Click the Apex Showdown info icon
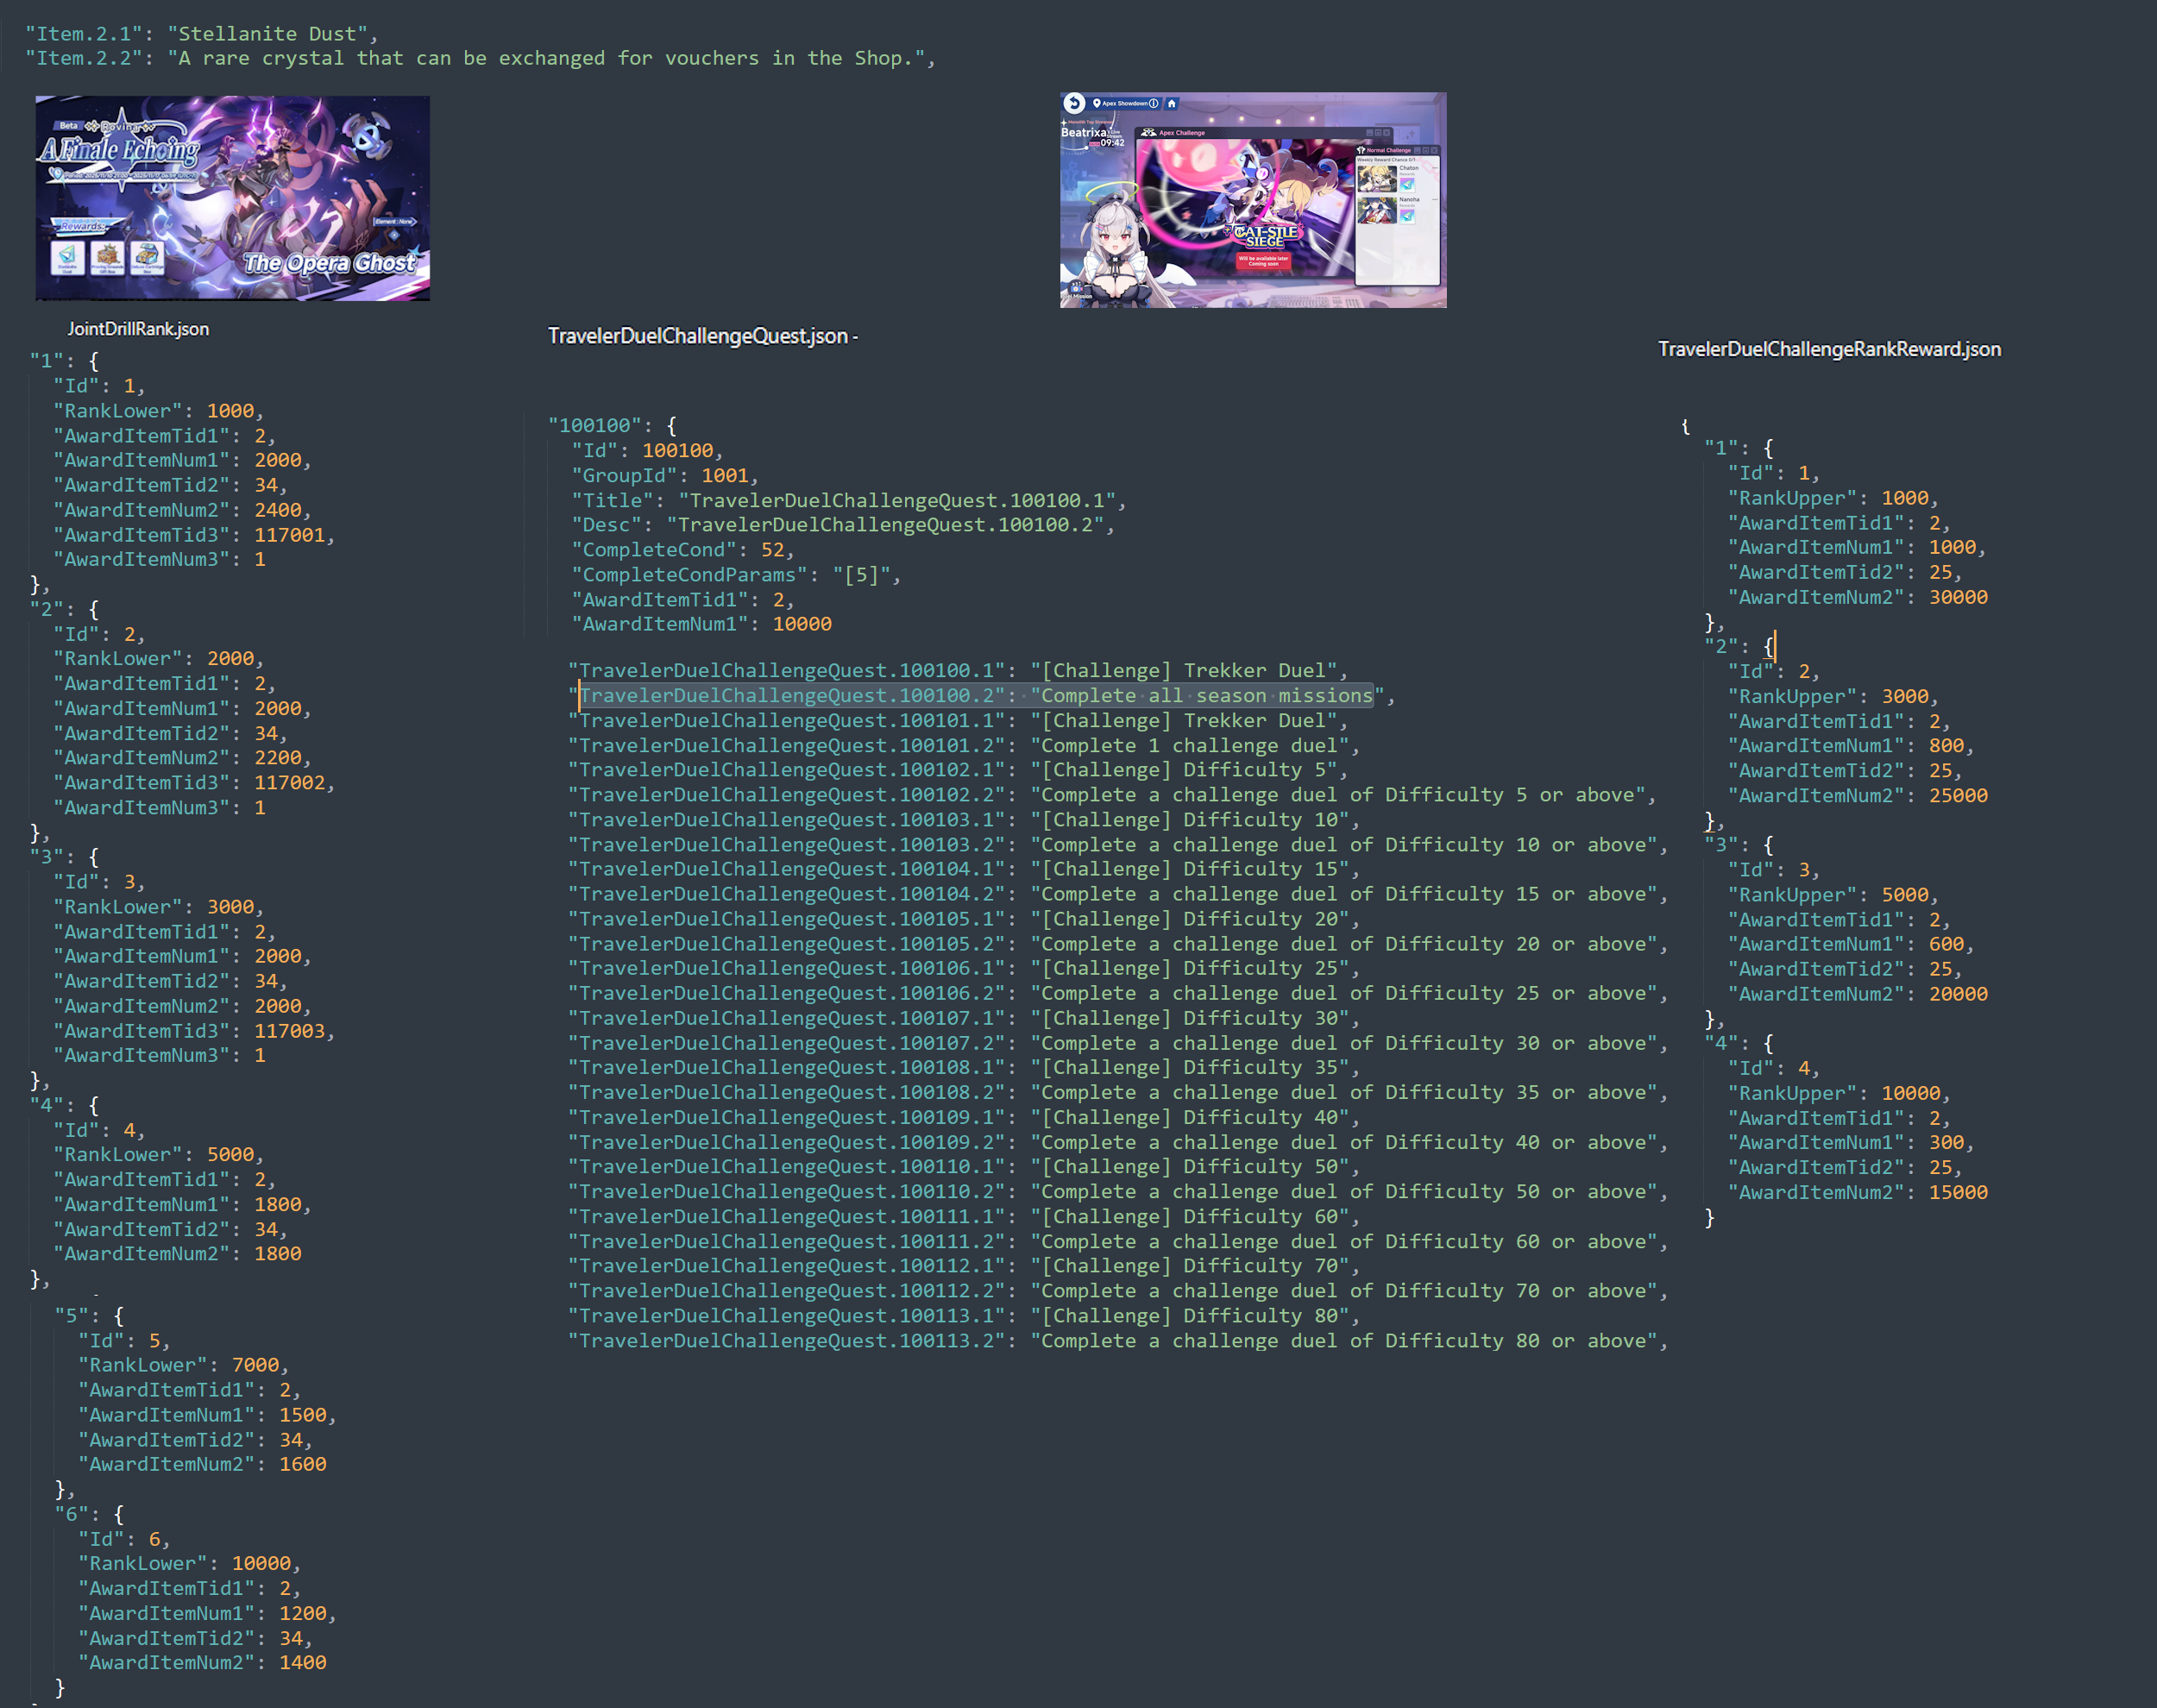Viewport: 2157px width, 1708px height. click(x=1154, y=104)
